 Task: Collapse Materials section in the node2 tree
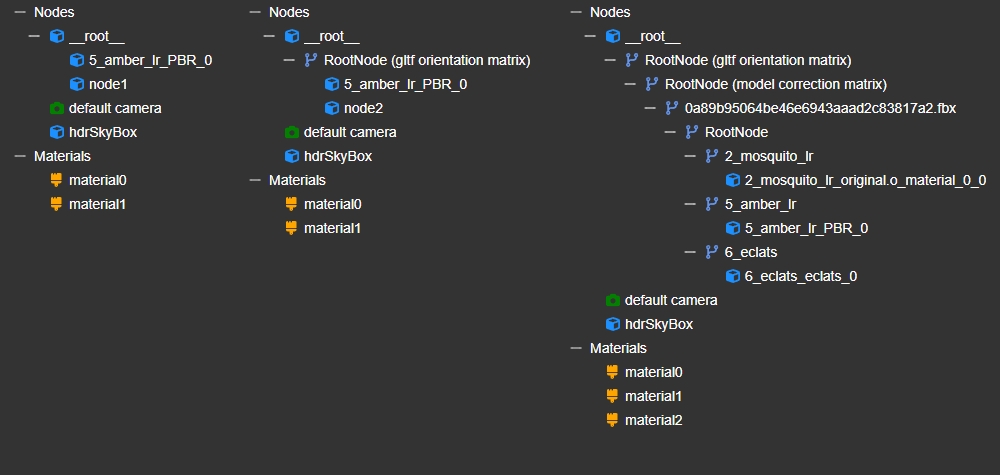[x=255, y=180]
